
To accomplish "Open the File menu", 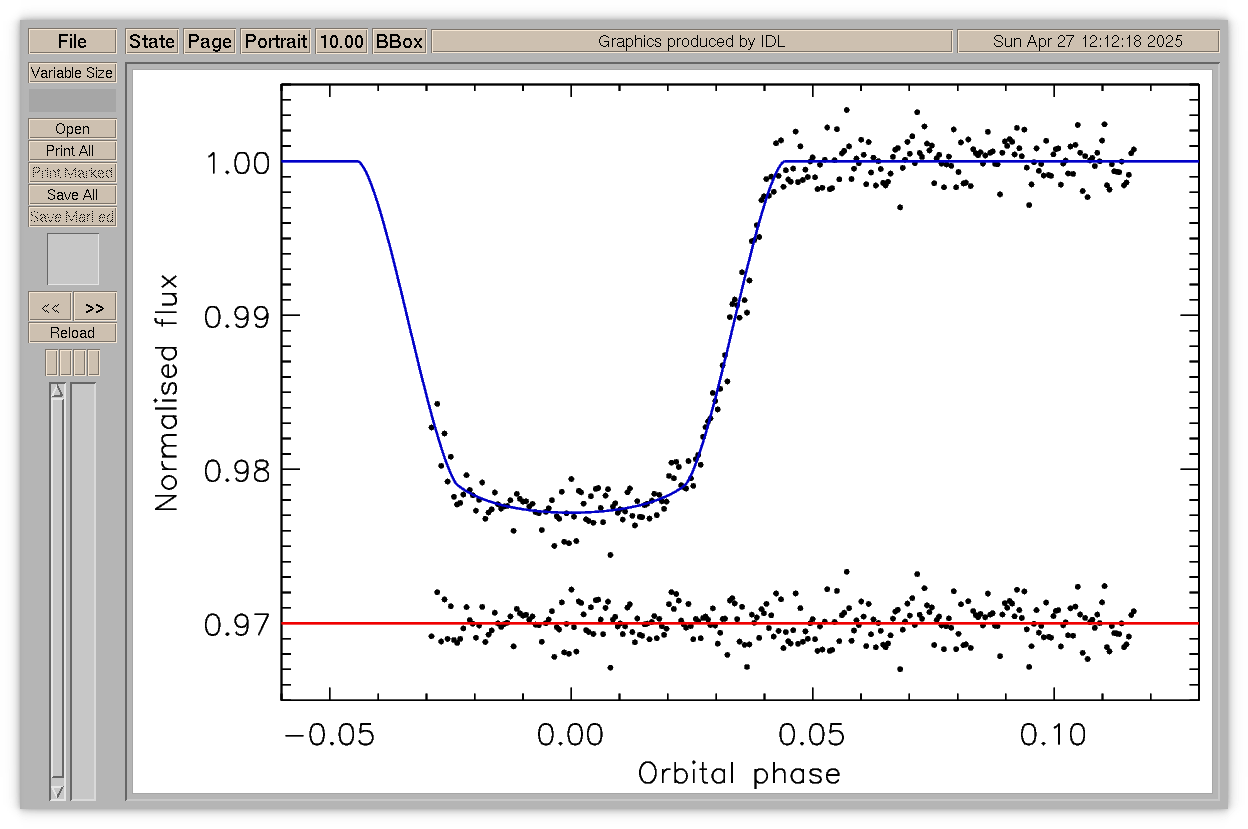I will coord(72,41).
